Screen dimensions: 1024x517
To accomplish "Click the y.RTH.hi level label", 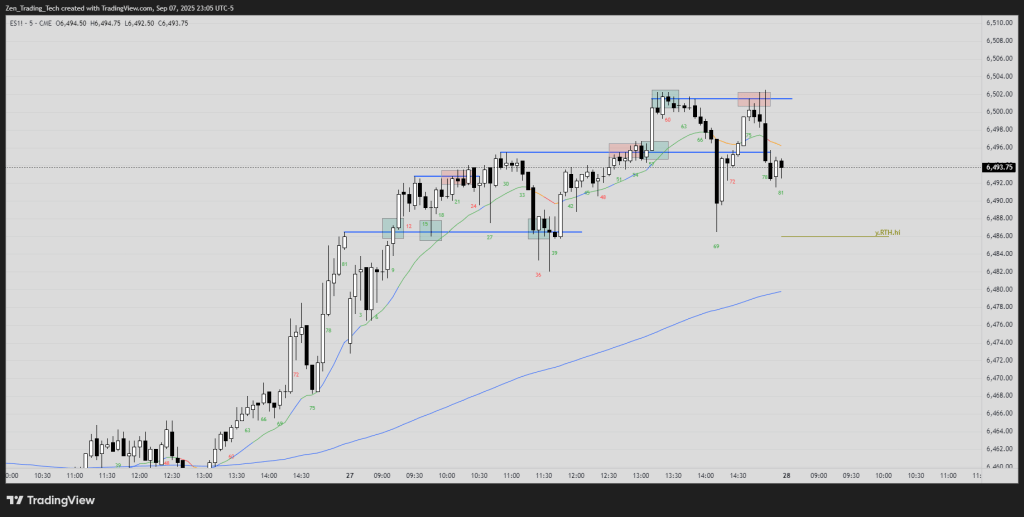I will [889, 231].
